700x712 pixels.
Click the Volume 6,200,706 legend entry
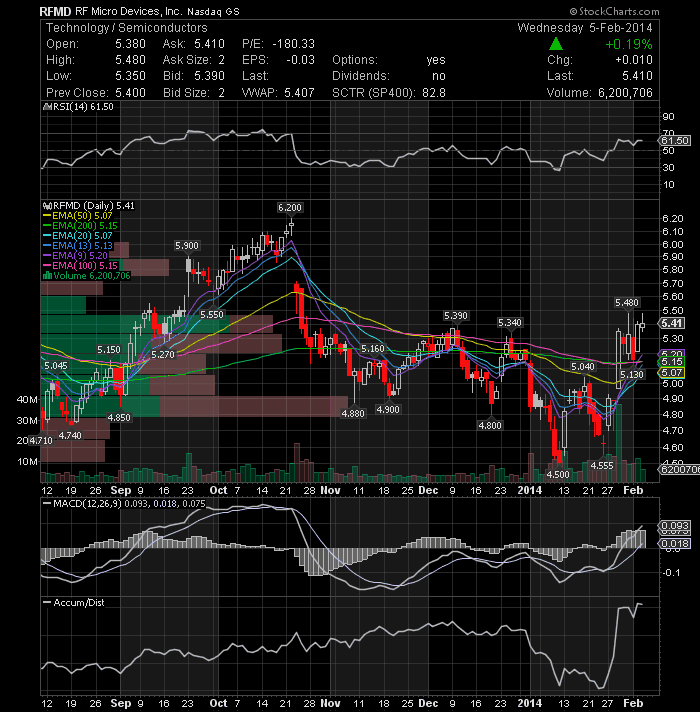(87, 276)
